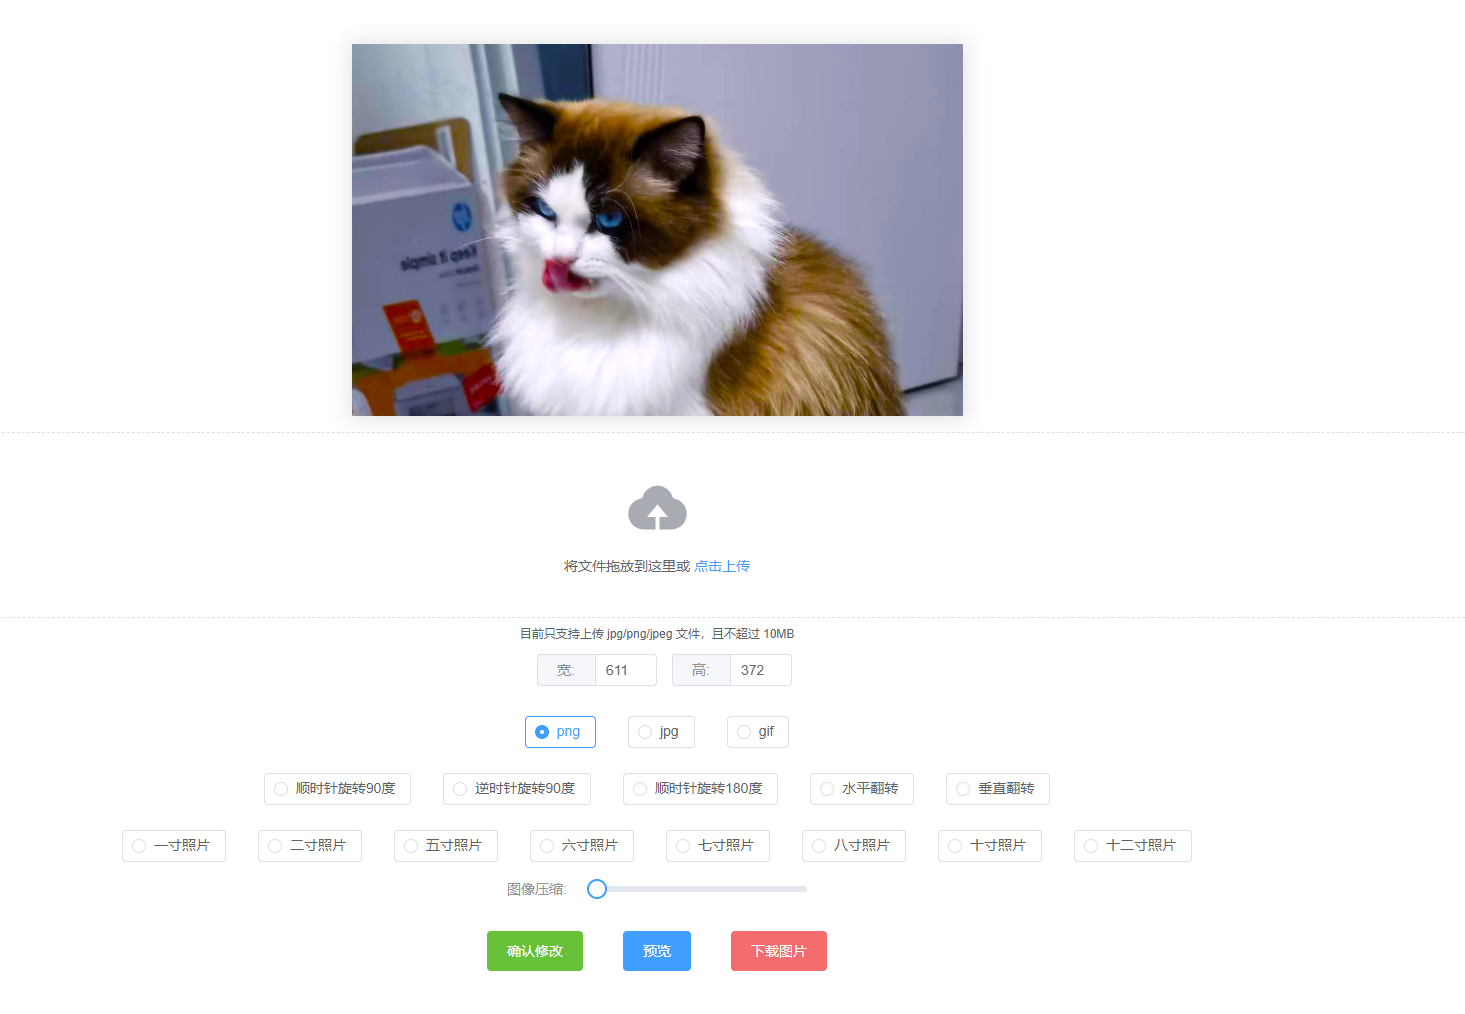The width and height of the screenshot is (1465, 1014).
Task: Open the 点击上传 upload link
Action: pos(722,566)
